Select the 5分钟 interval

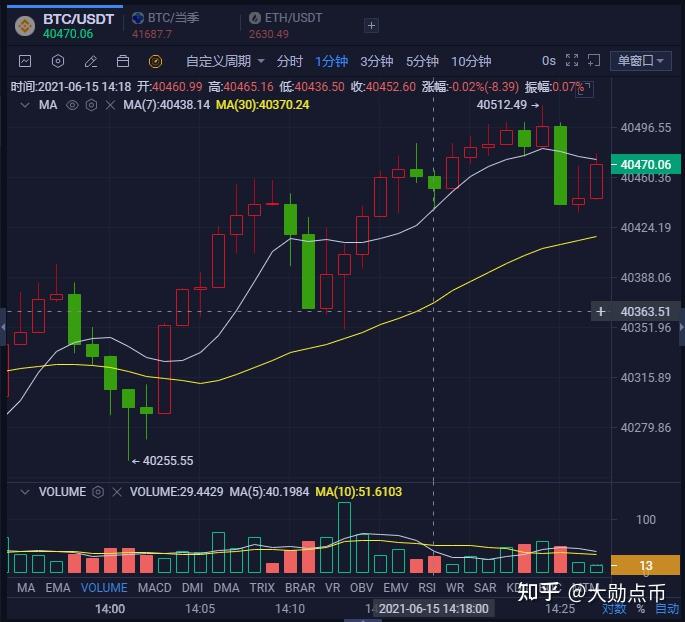click(422, 61)
